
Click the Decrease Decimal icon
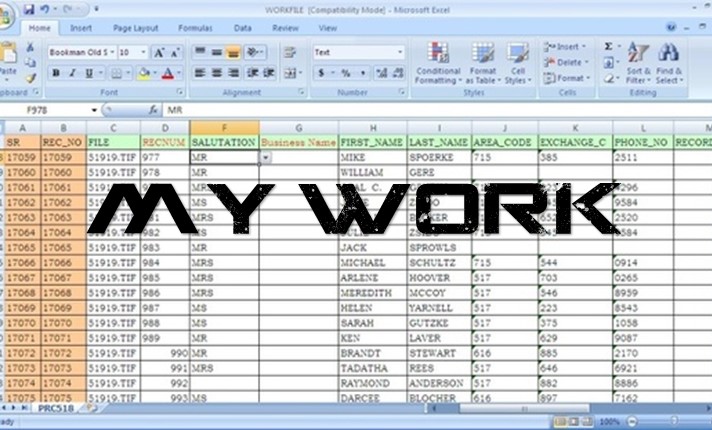[398, 73]
